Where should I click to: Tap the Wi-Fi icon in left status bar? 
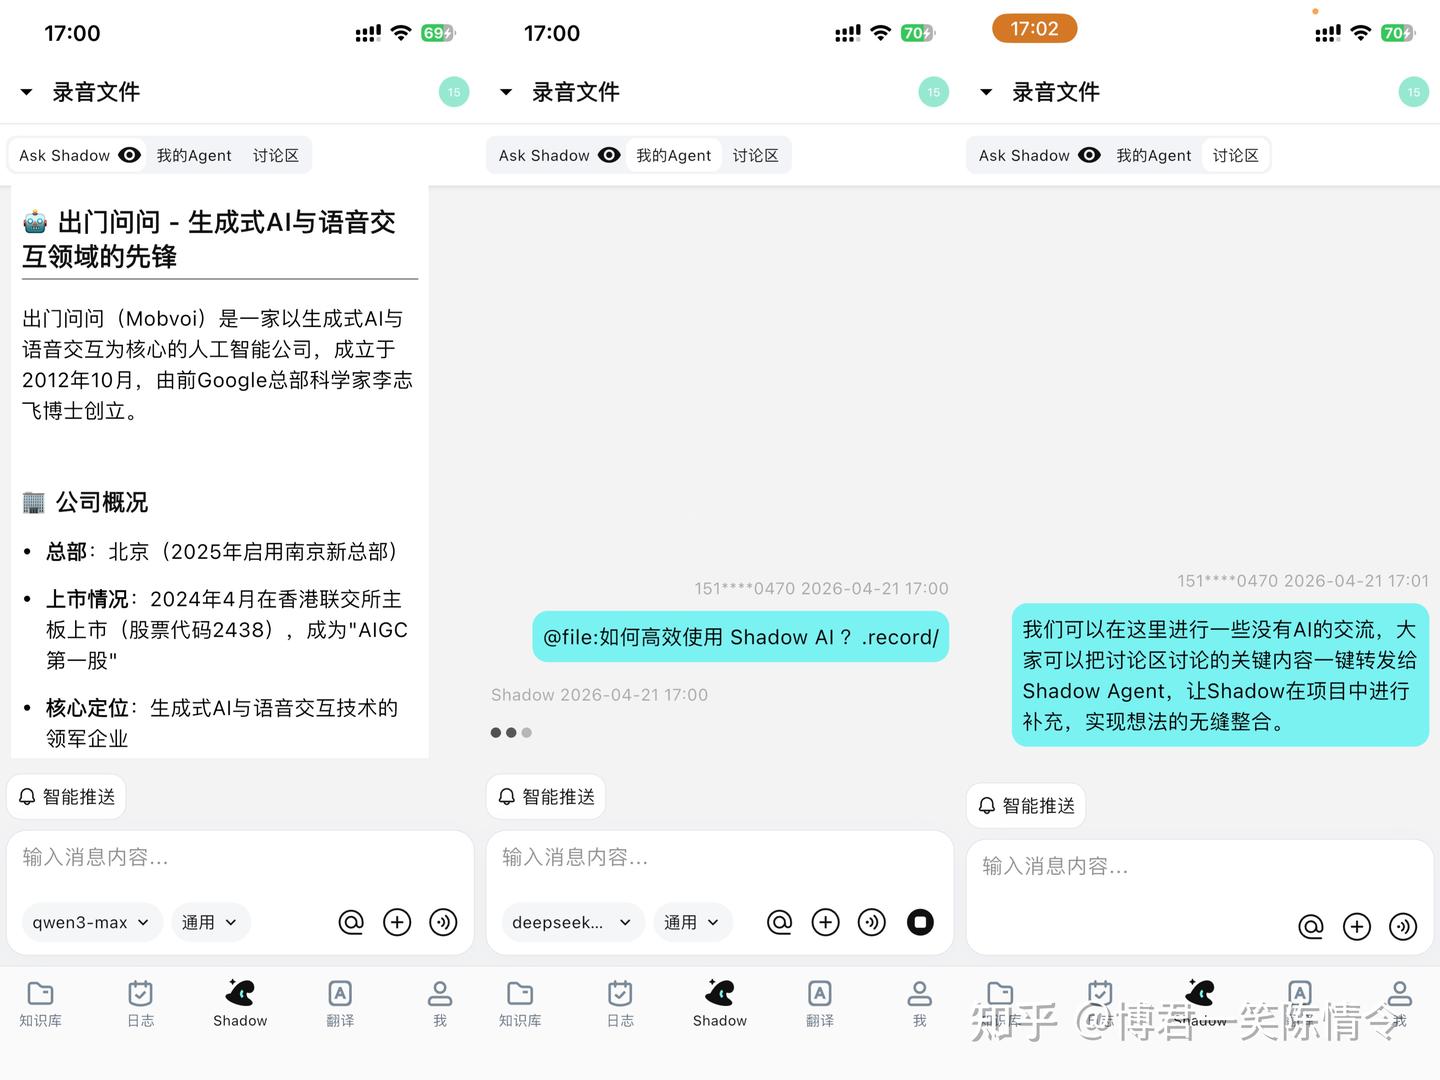click(401, 33)
